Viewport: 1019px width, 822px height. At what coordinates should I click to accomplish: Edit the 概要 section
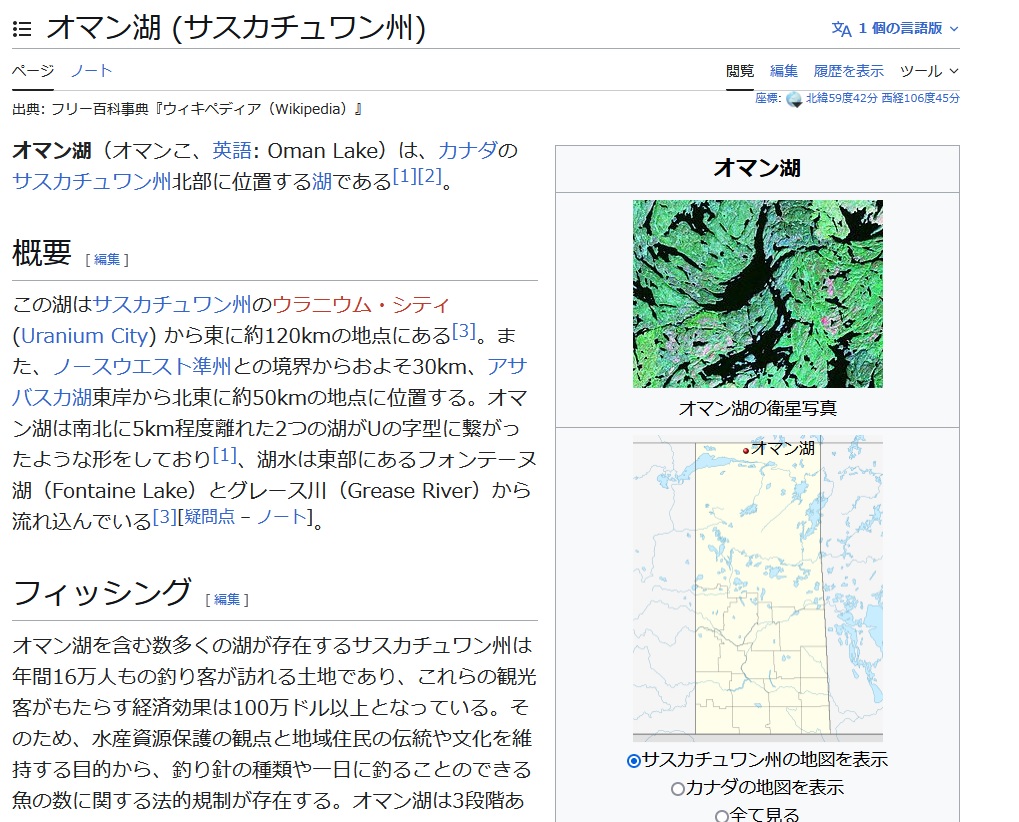(x=107, y=259)
